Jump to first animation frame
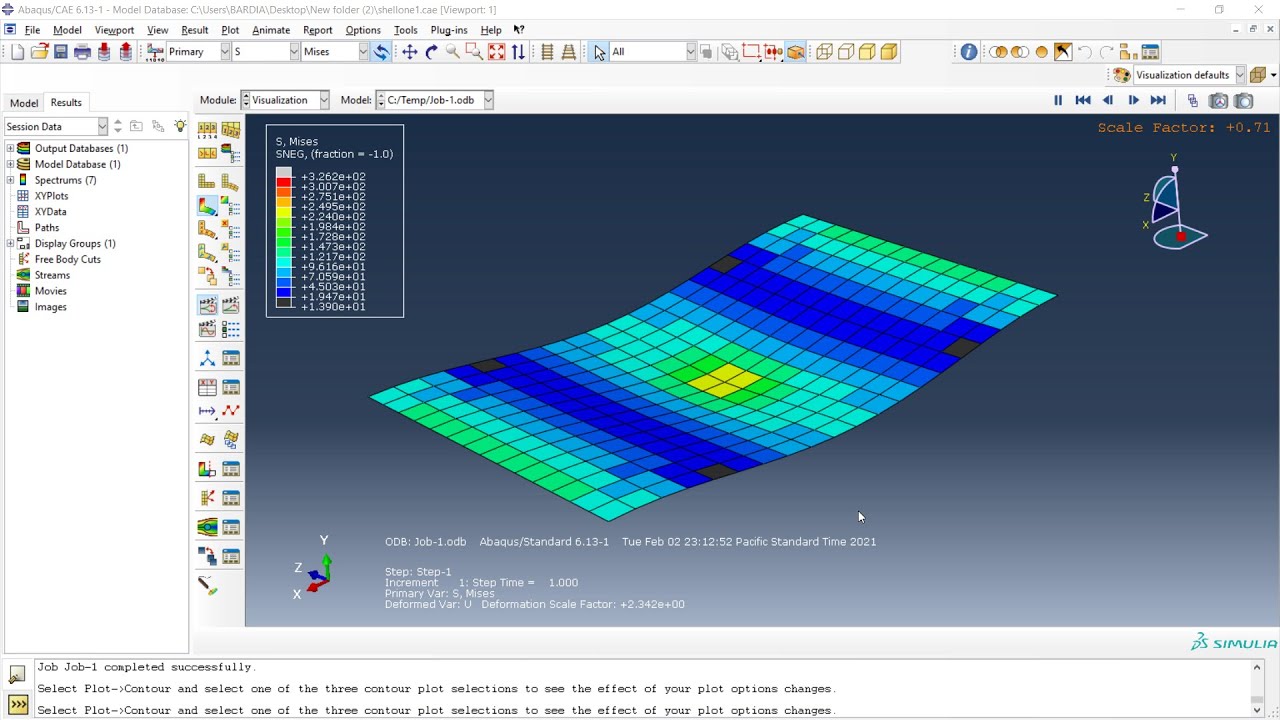The height and width of the screenshot is (720, 1280). [1083, 100]
